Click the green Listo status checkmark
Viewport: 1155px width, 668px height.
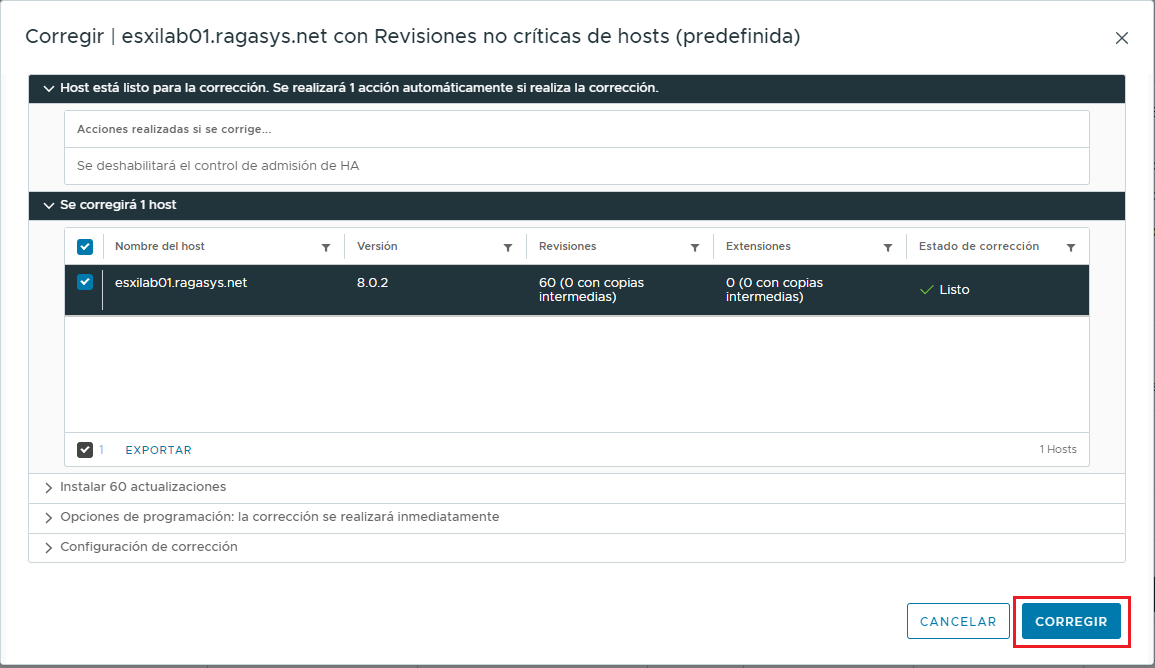925,289
